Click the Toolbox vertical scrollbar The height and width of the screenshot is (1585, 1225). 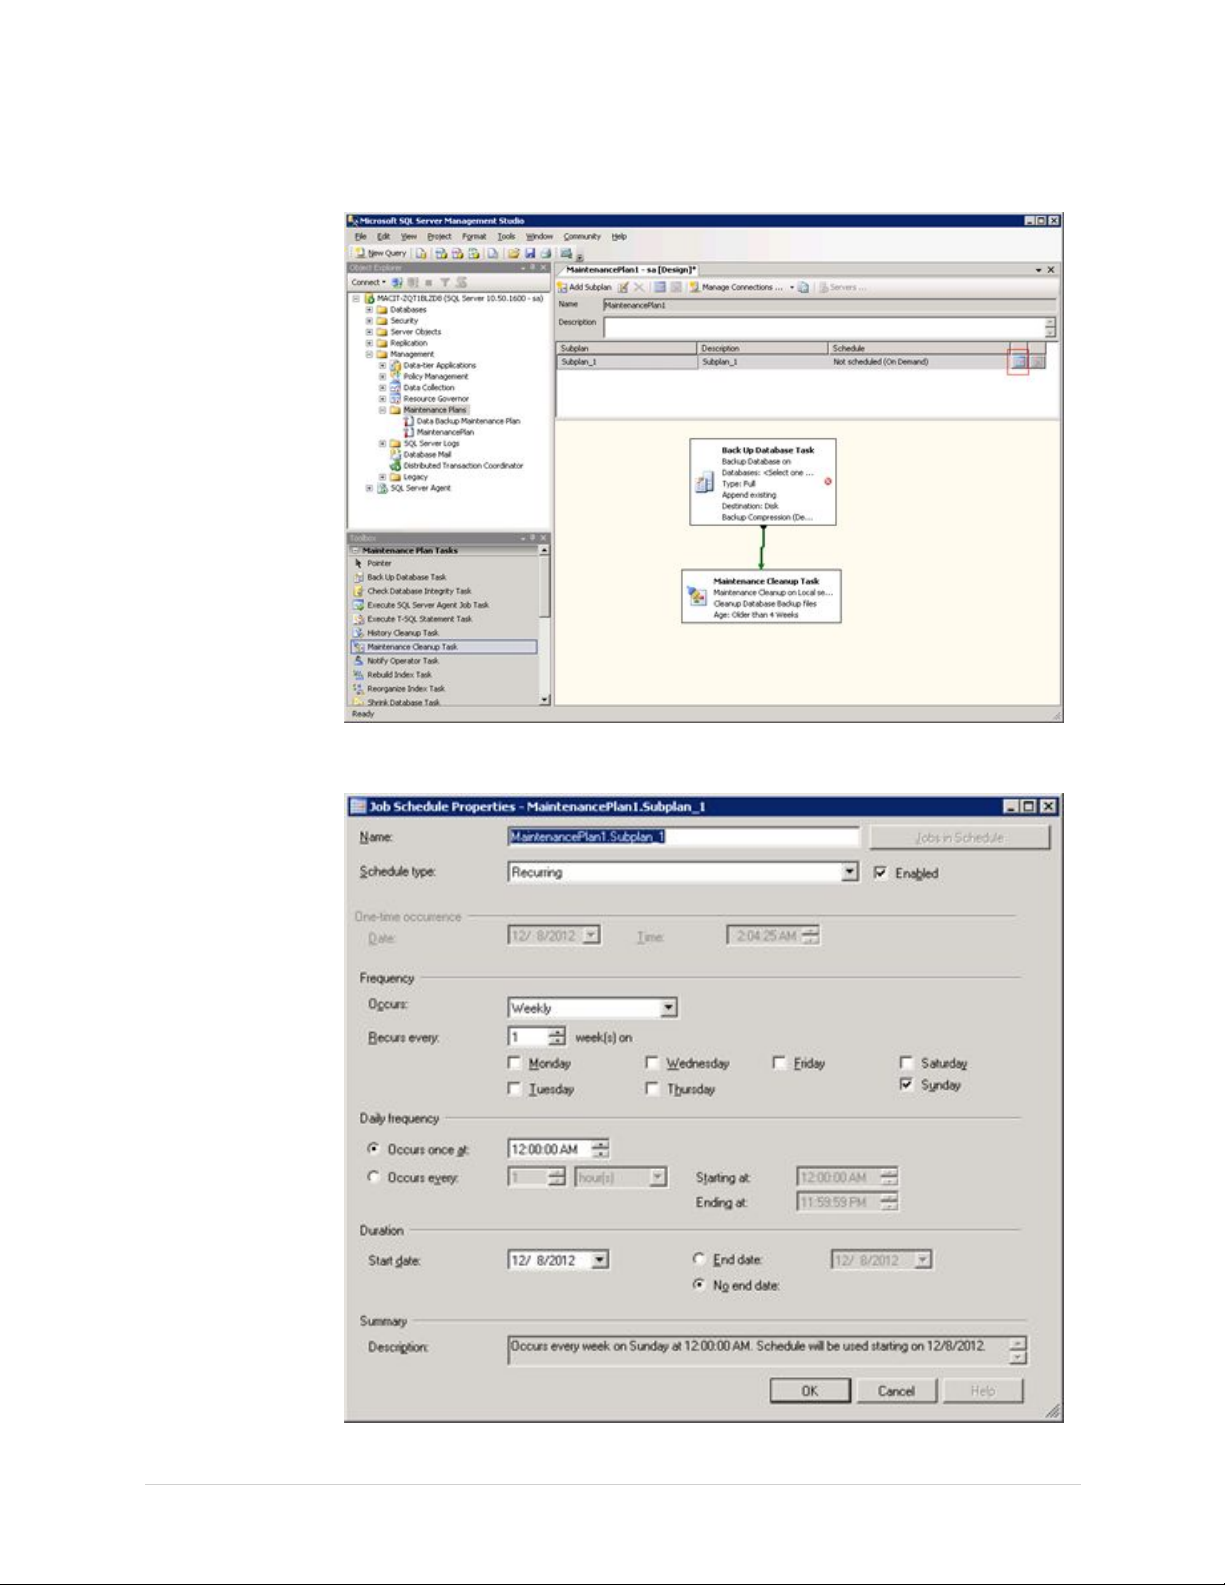pos(544,625)
